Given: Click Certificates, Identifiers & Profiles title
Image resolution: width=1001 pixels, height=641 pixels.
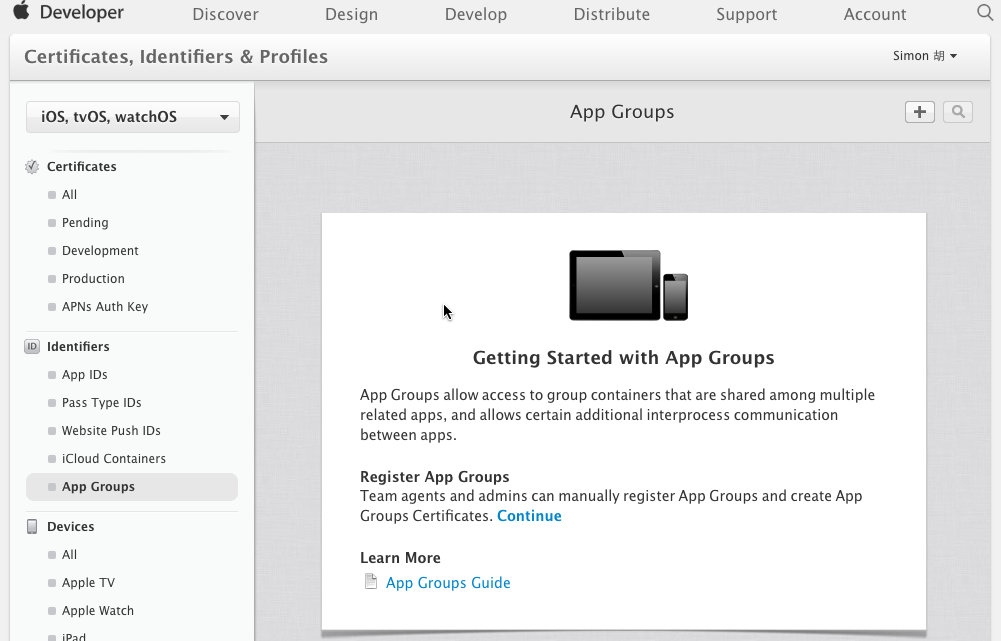Looking at the screenshot, I should click(176, 57).
